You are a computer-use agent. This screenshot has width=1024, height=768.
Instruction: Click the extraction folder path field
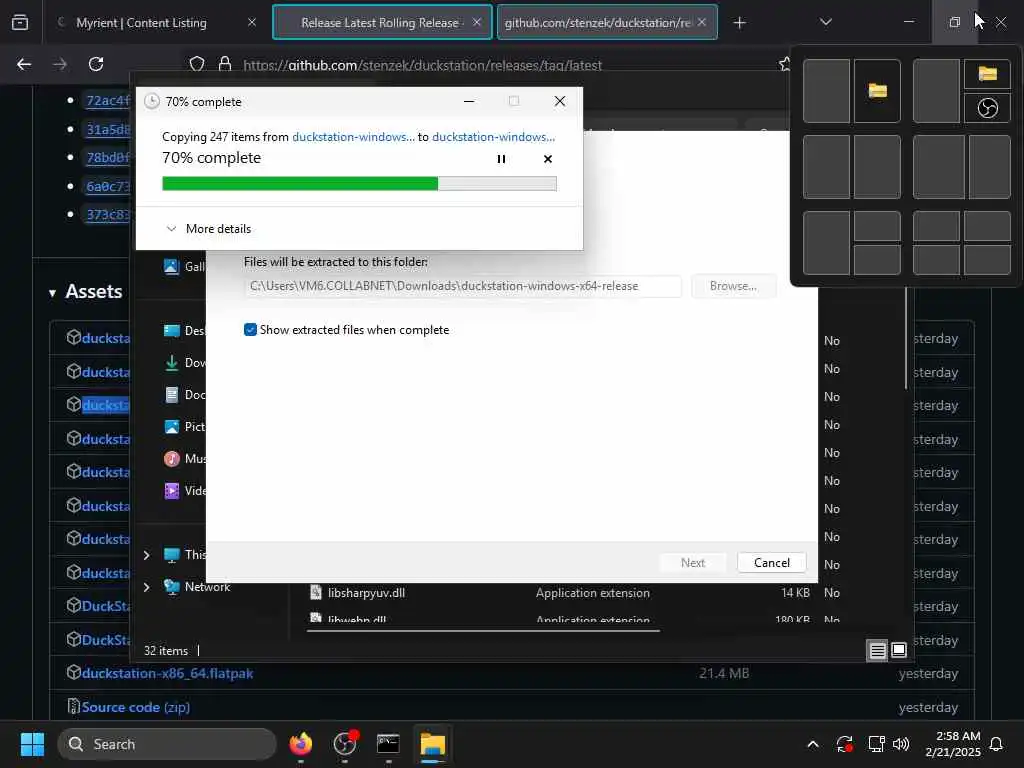(x=462, y=286)
